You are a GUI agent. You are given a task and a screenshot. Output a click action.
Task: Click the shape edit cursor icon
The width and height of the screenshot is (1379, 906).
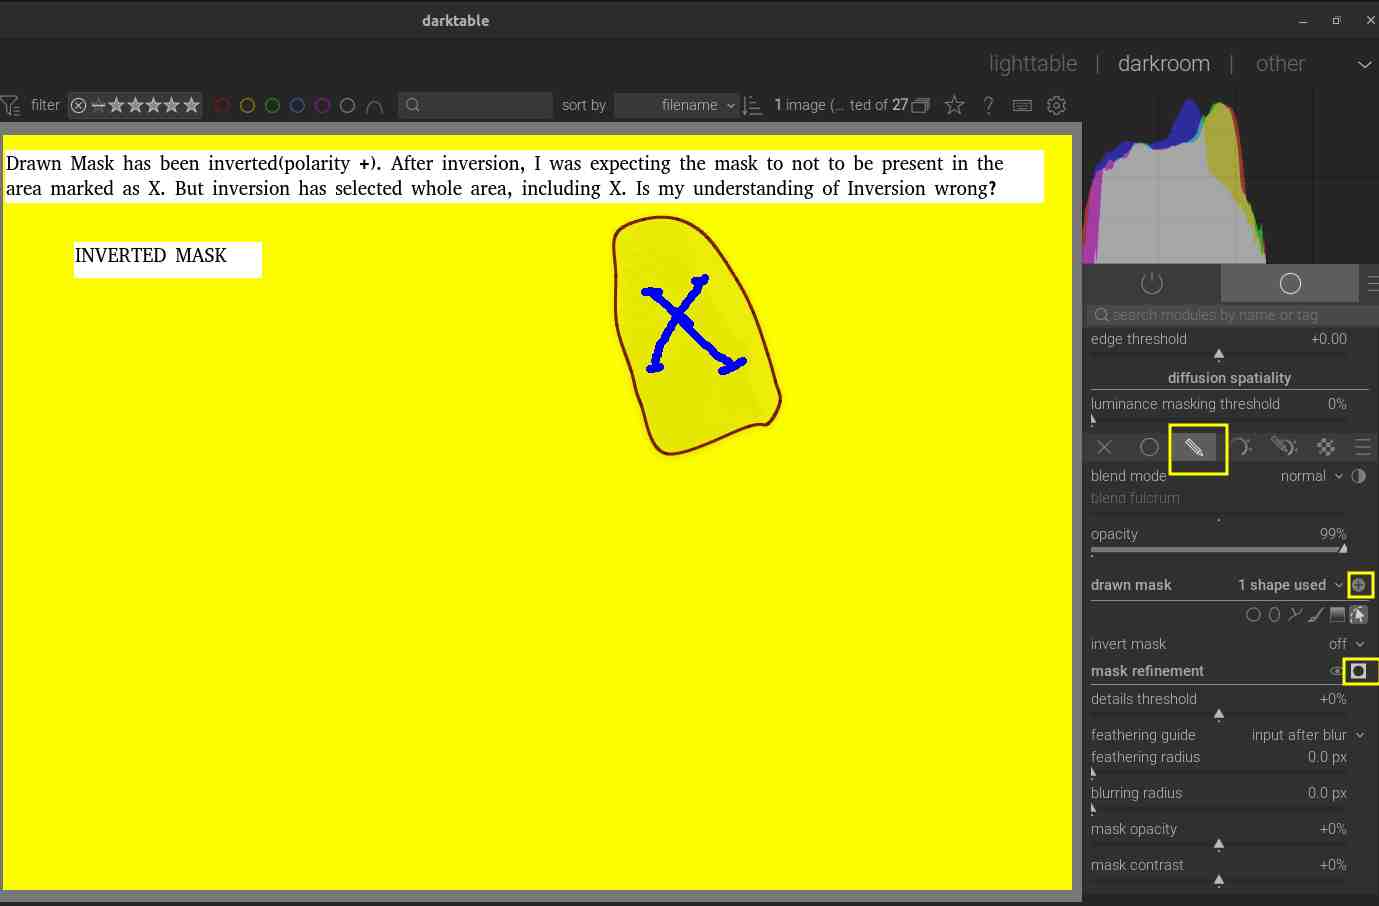click(x=1358, y=615)
